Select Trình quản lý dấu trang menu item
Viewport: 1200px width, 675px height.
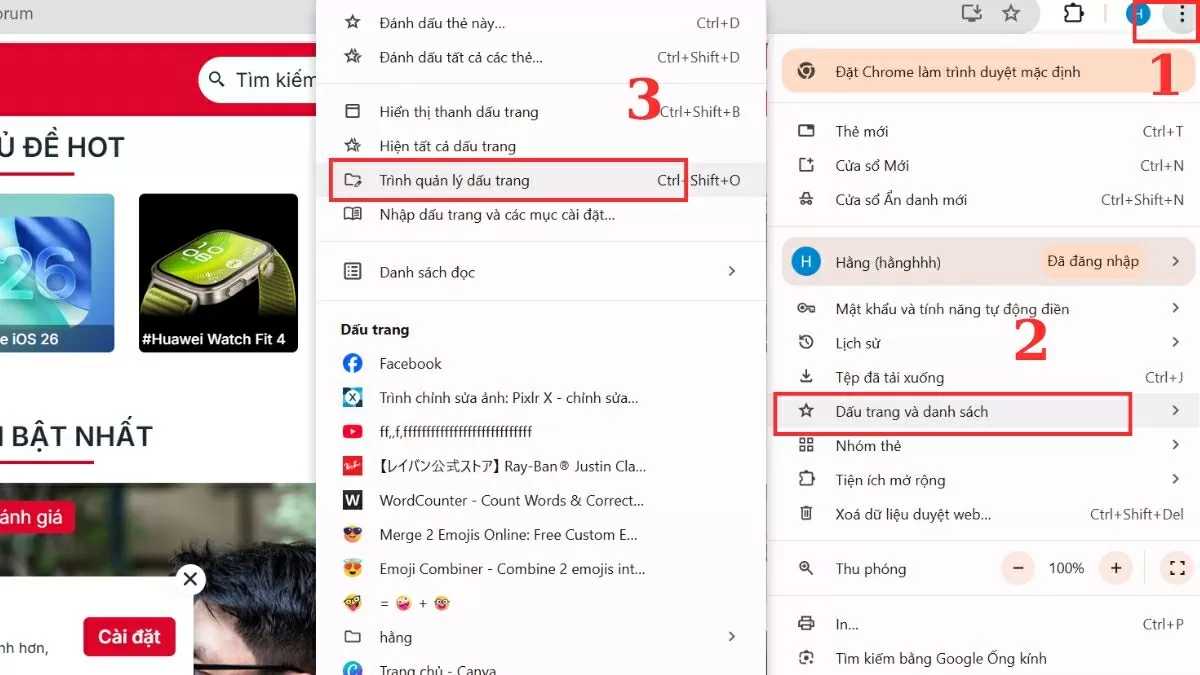click(x=480, y=180)
